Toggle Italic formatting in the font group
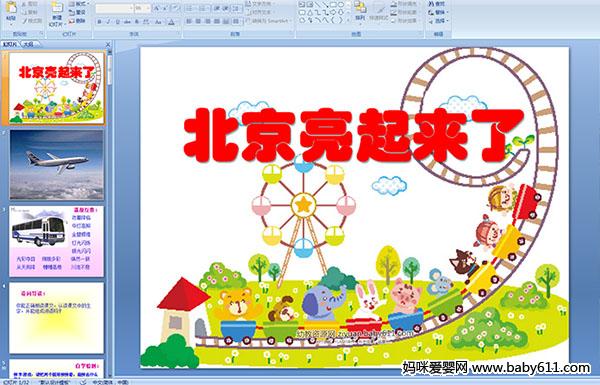The height and width of the screenshot is (385, 600). [108, 22]
